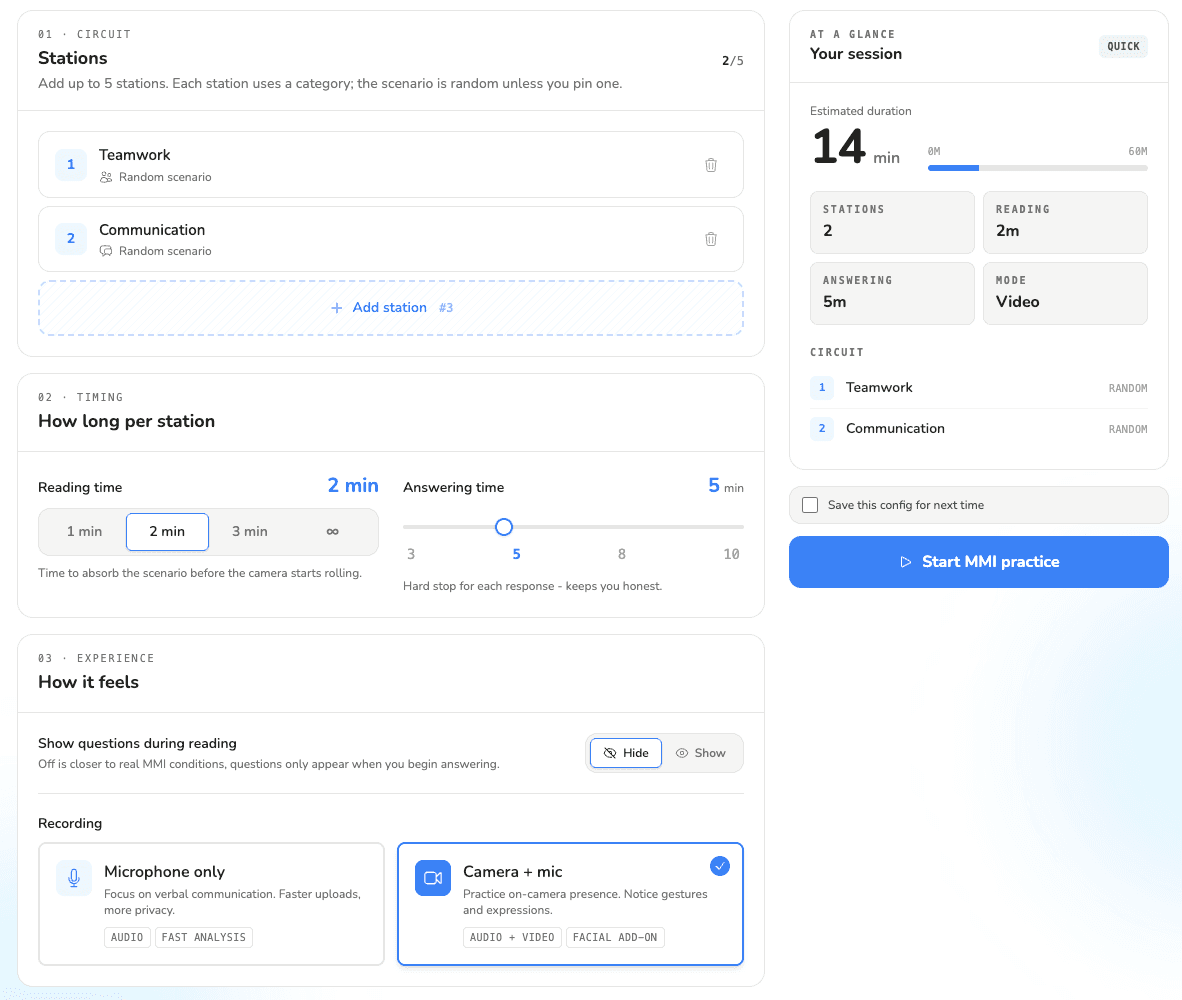Delete the Teamwork station with its trash icon
1182x1000 pixels.
[710, 165]
